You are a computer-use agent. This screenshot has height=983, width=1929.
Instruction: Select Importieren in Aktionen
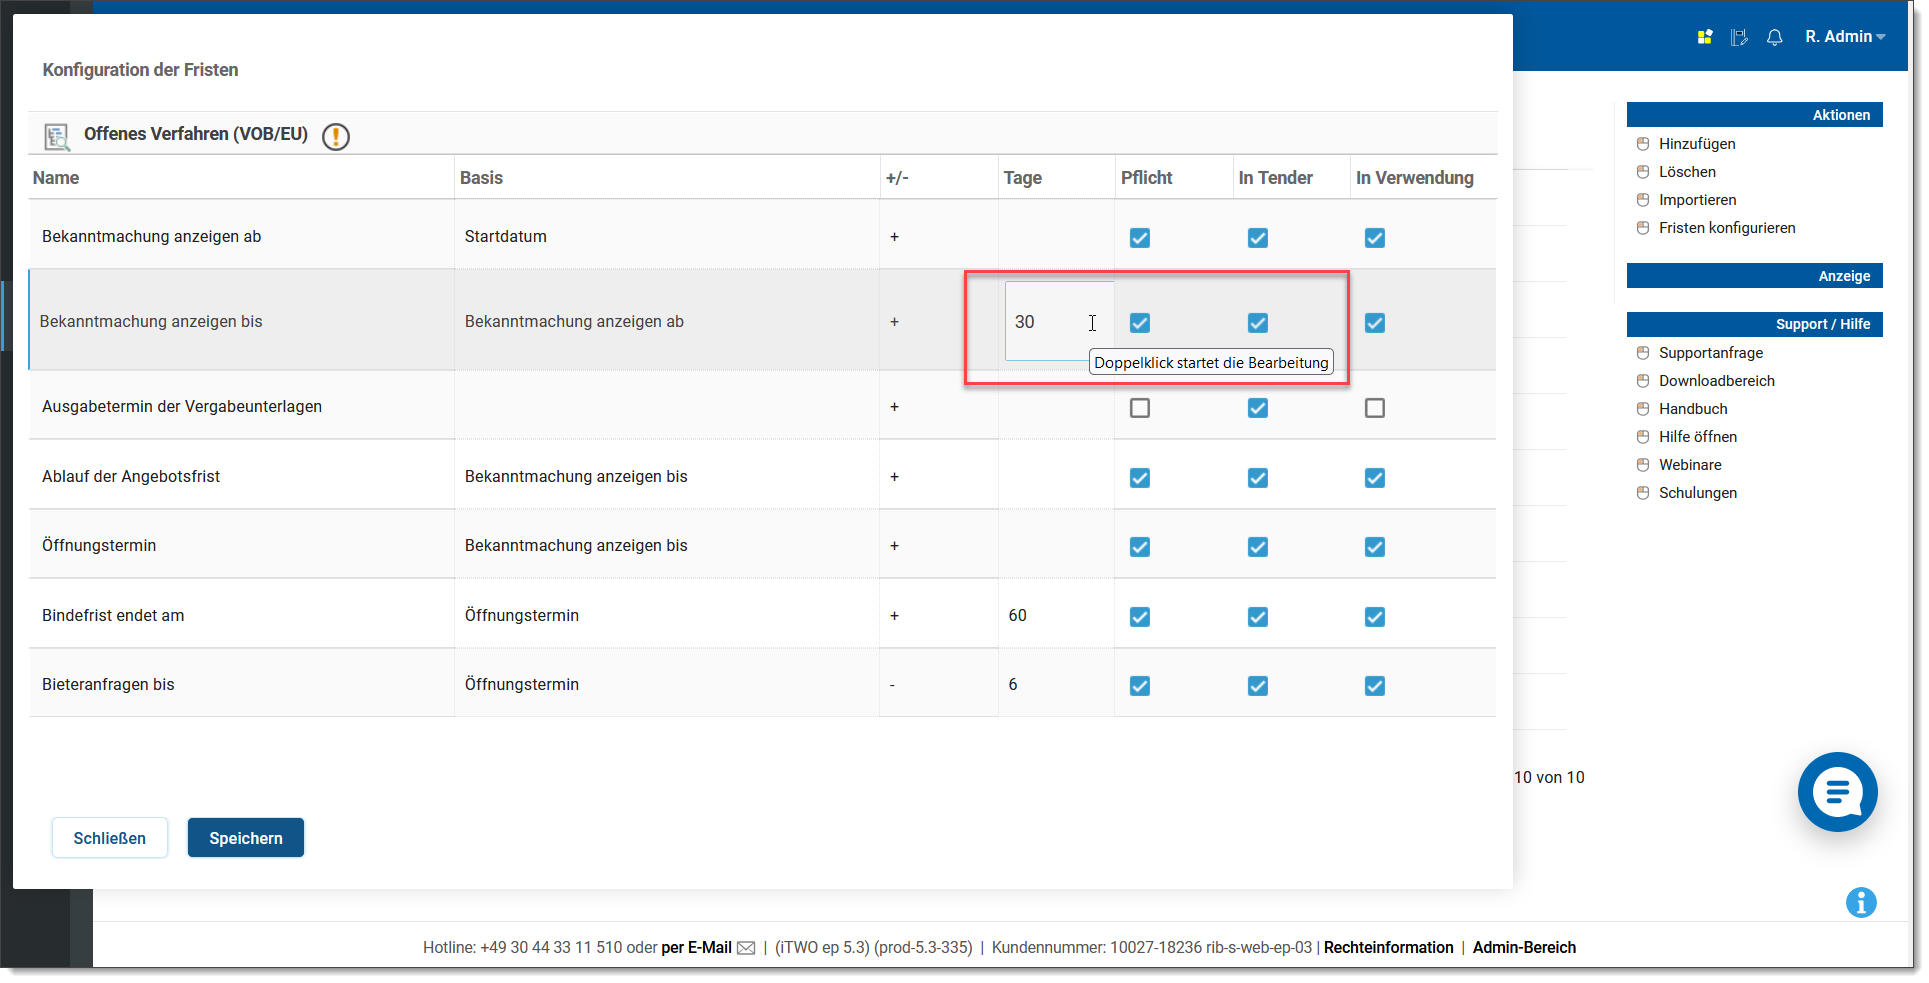point(1697,200)
